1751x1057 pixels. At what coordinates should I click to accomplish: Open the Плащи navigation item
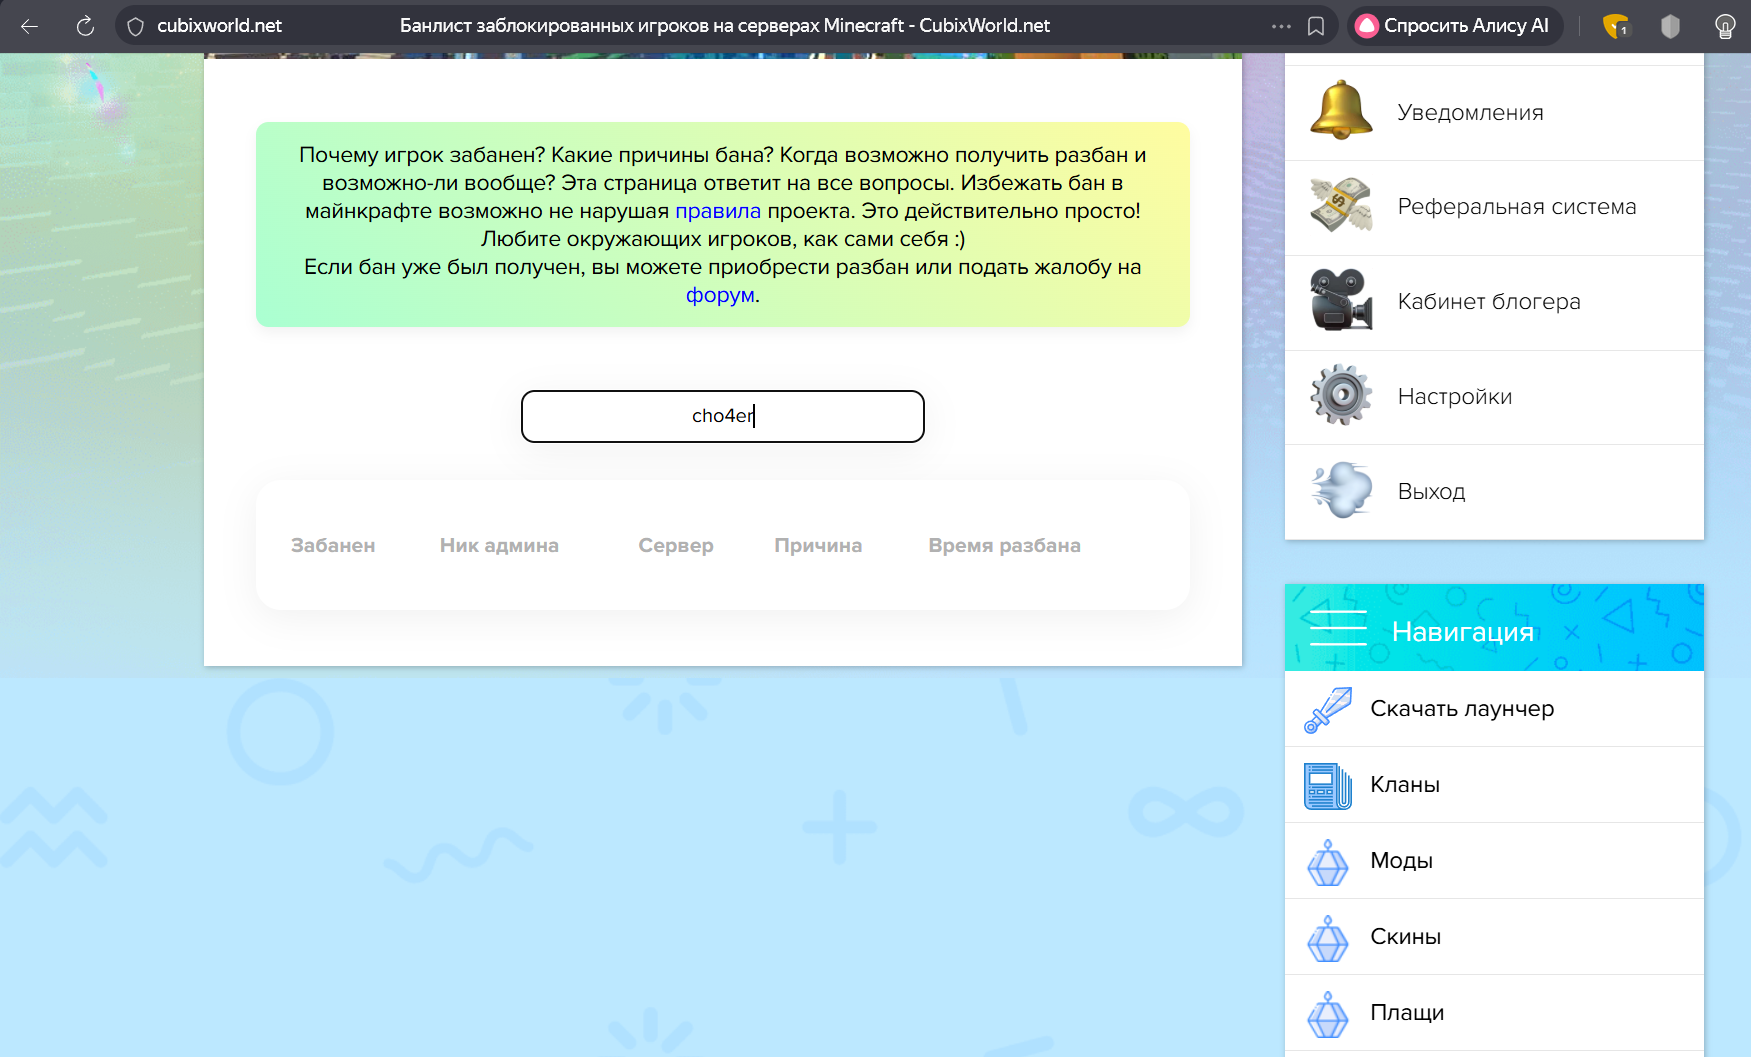[x=1406, y=1013]
